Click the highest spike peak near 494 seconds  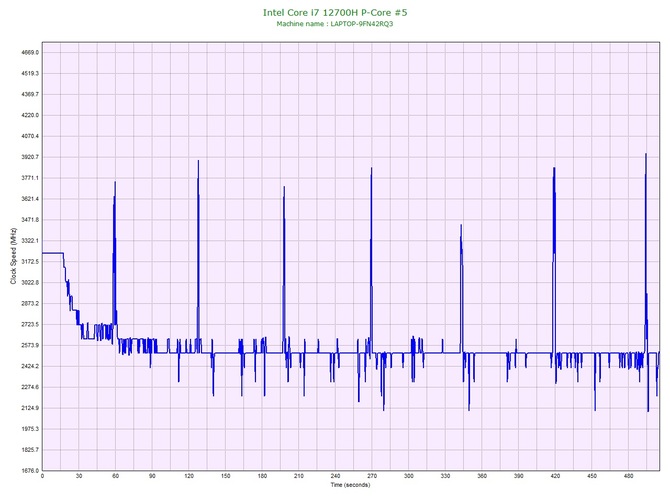pos(646,154)
